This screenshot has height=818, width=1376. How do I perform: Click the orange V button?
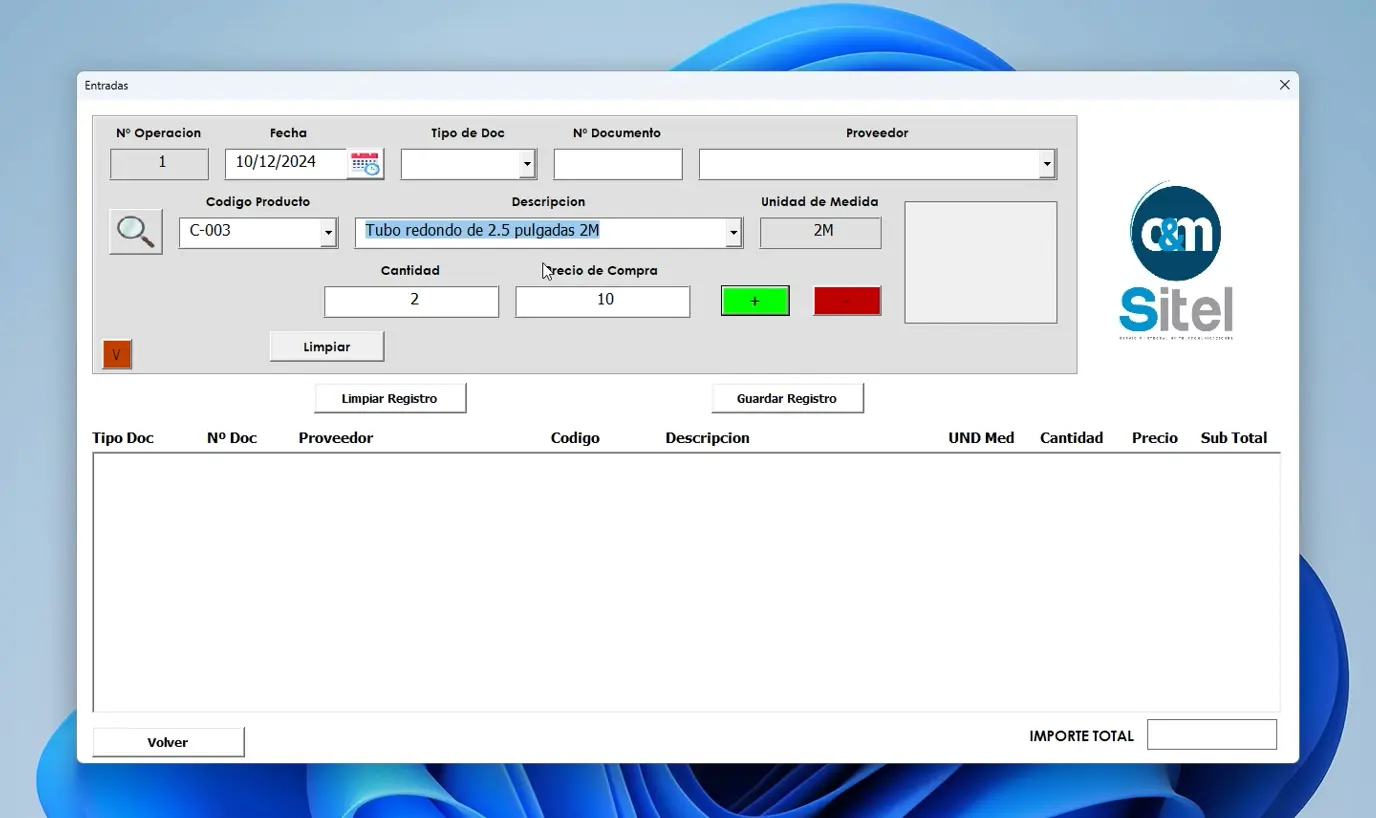pos(117,354)
